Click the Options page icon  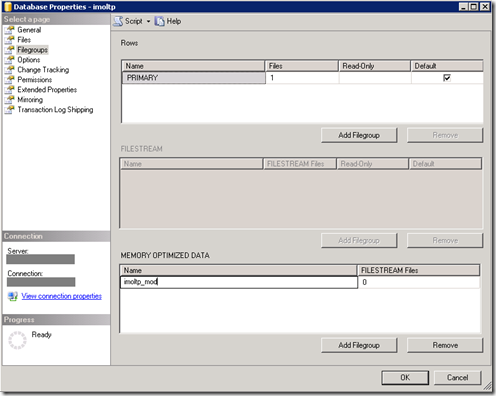point(9,60)
